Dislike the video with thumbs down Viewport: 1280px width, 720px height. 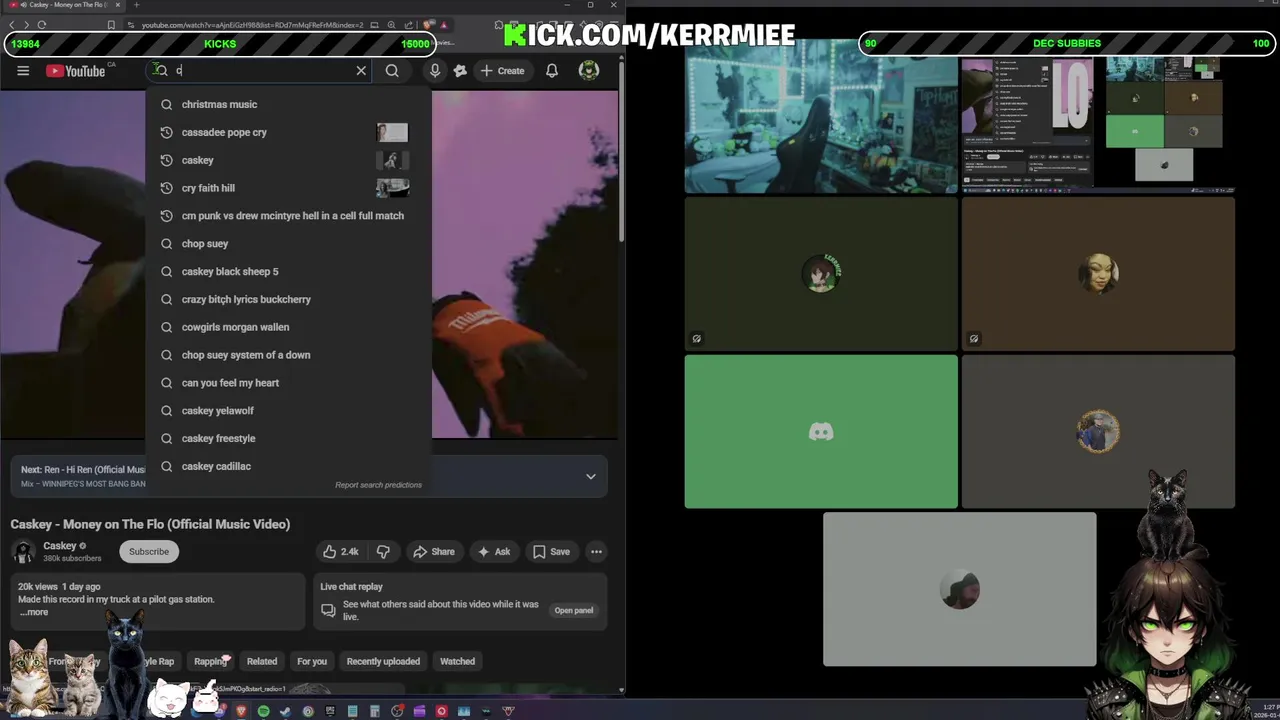[x=383, y=551]
